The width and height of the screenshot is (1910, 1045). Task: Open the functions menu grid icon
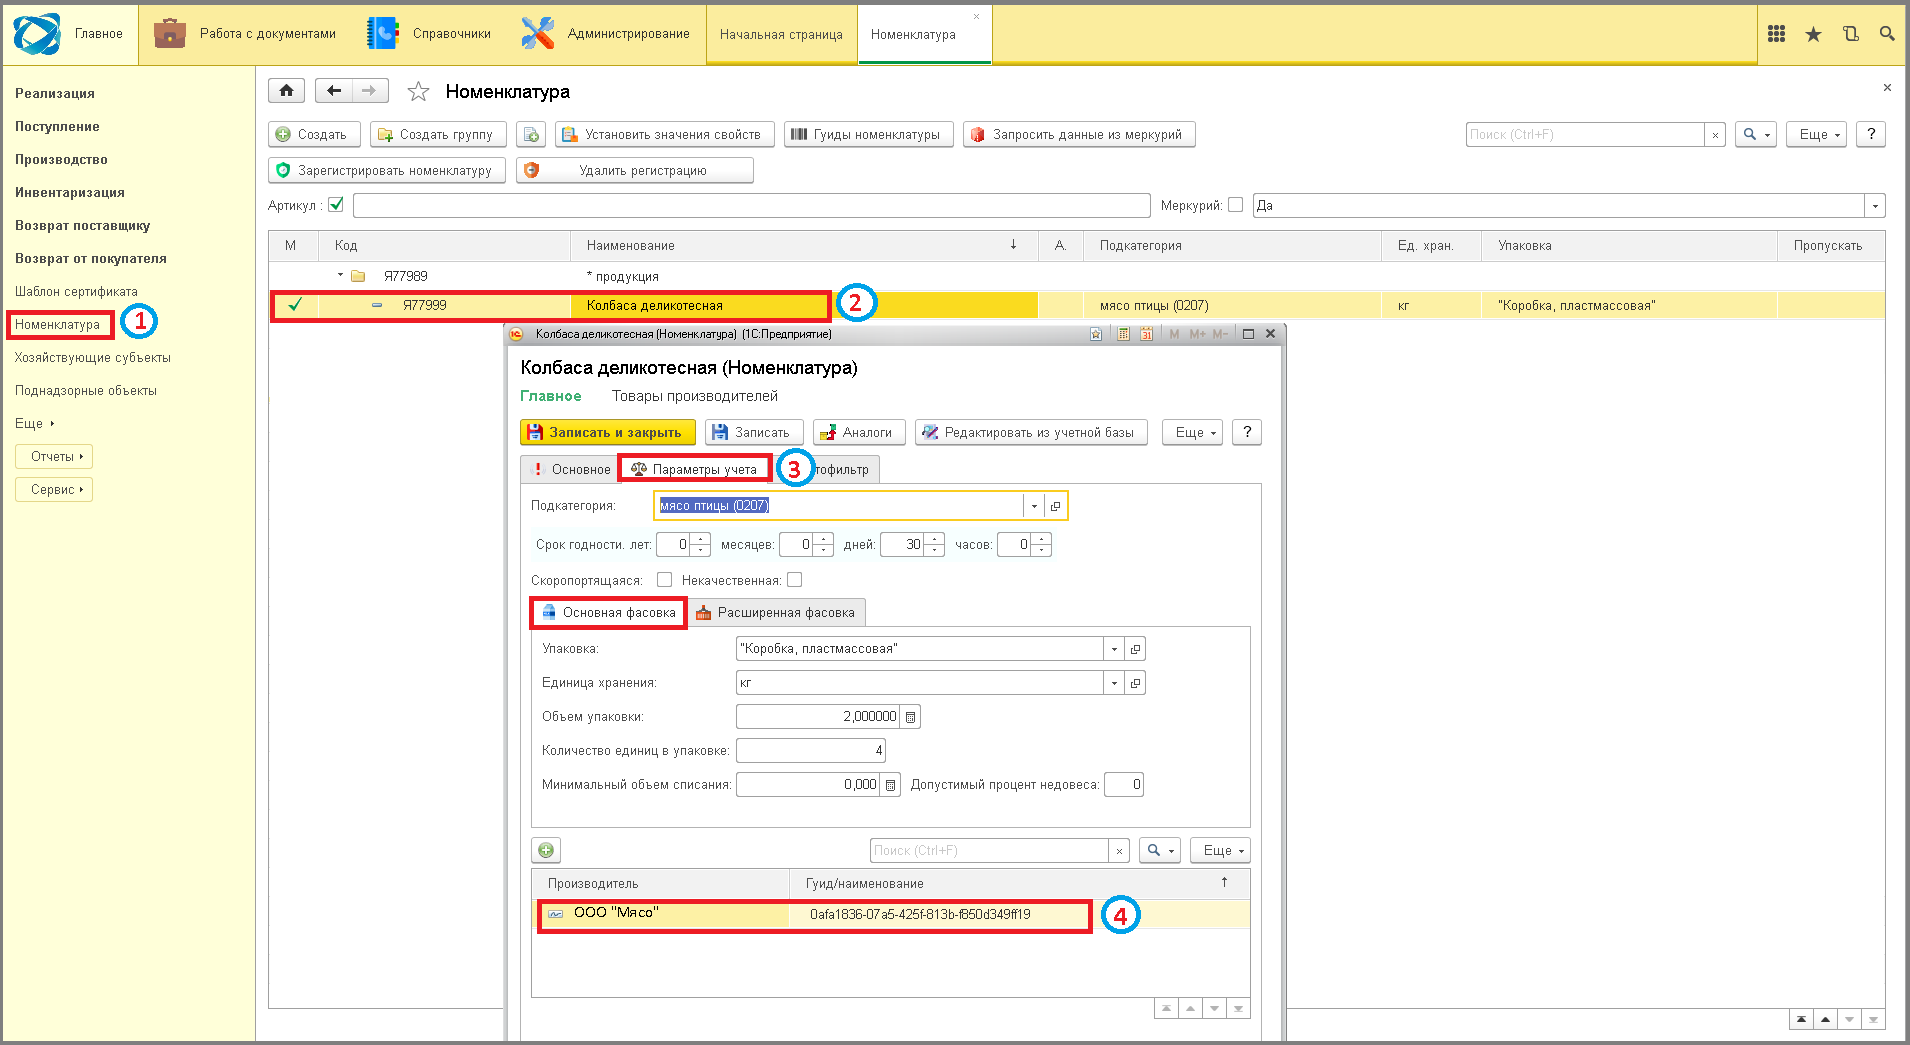coord(1776,34)
